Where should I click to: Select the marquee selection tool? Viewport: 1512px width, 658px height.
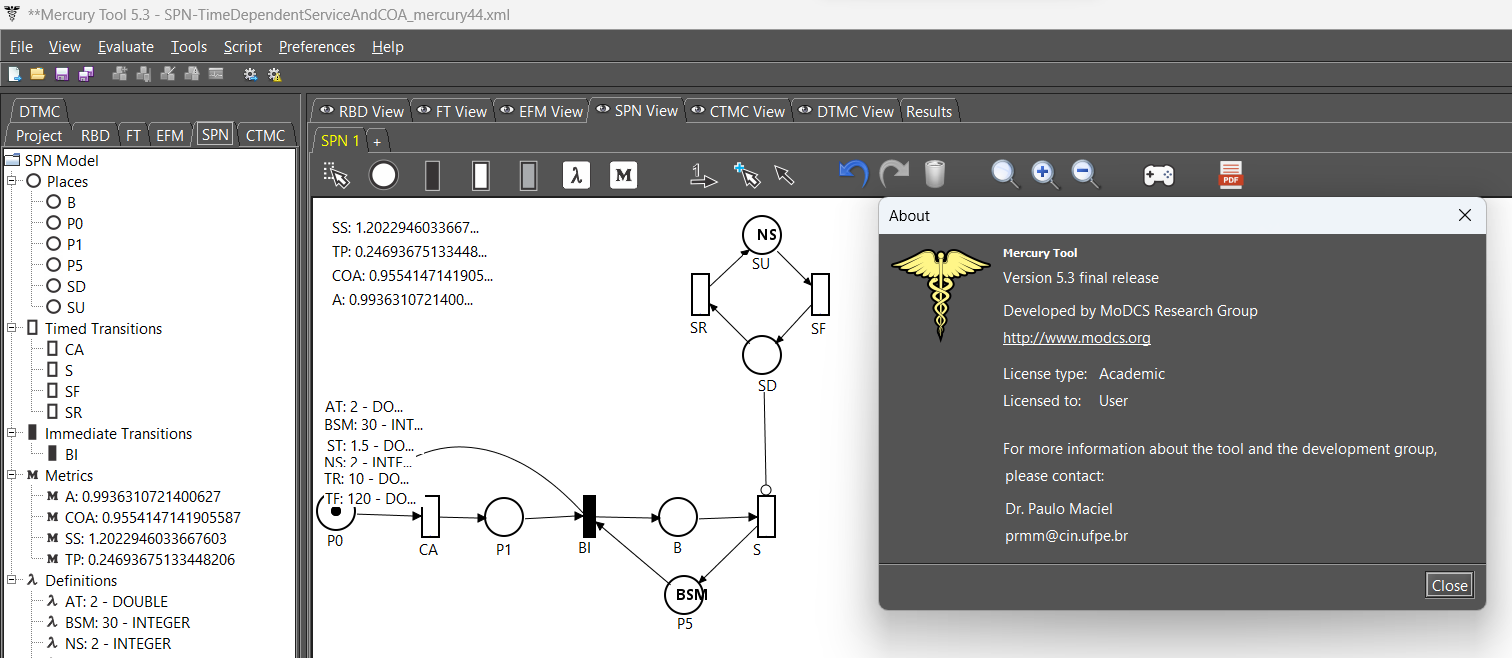(x=337, y=175)
